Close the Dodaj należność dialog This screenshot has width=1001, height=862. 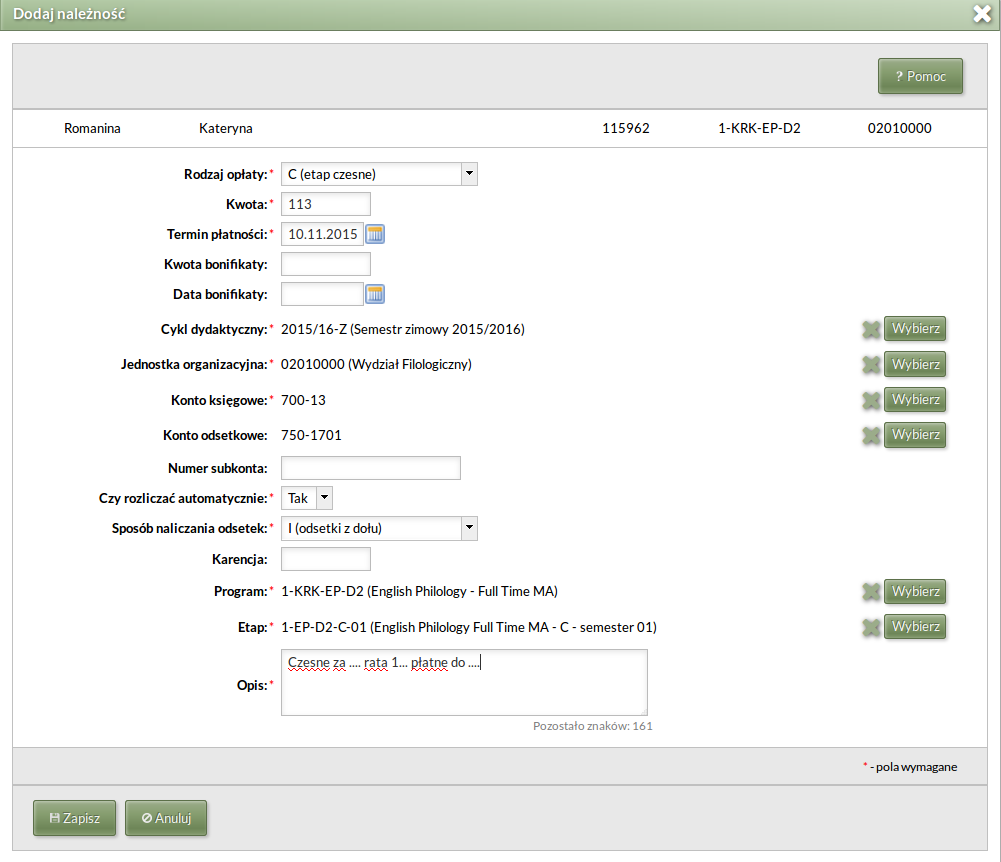[982, 13]
